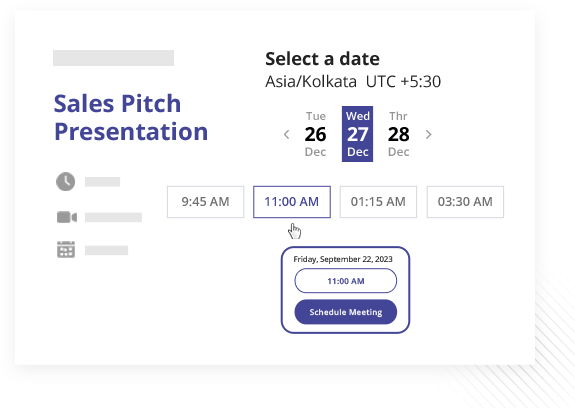Click the Friday, September 22, 2023 label
The image size is (575, 408).
343,259
